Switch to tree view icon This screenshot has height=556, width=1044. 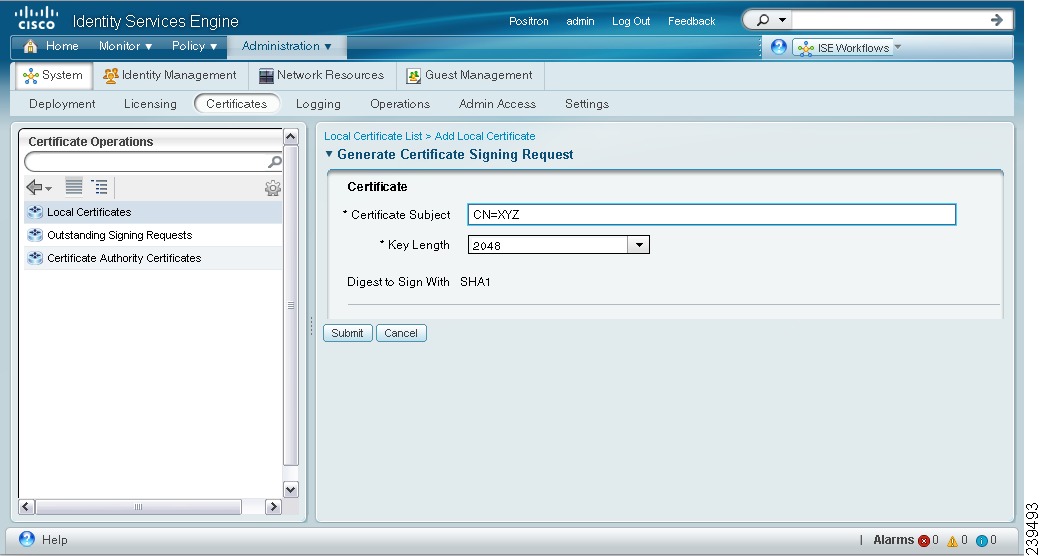click(99, 188)
